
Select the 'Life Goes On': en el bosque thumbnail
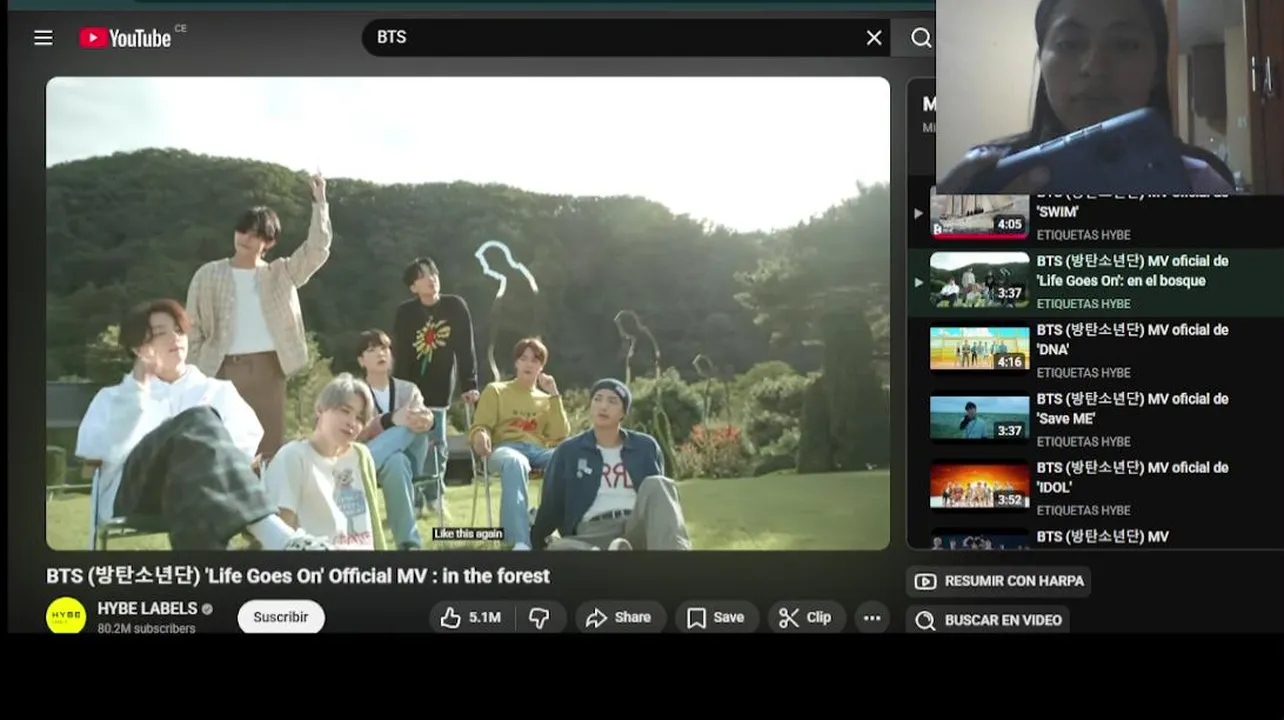[x=979, y=281]
